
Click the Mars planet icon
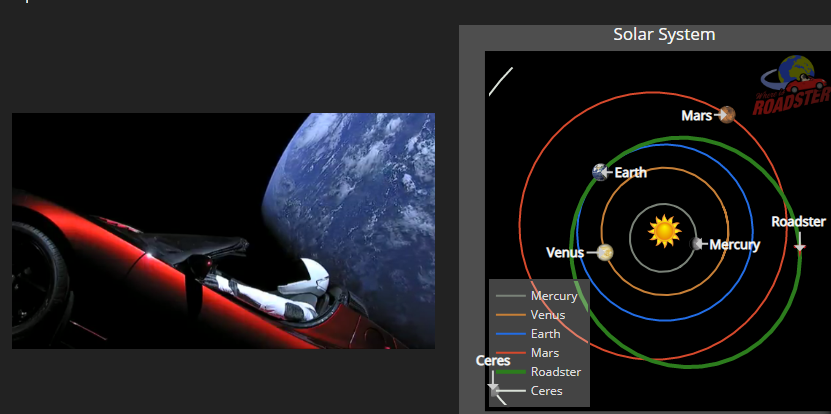click(x=728, y=114)
